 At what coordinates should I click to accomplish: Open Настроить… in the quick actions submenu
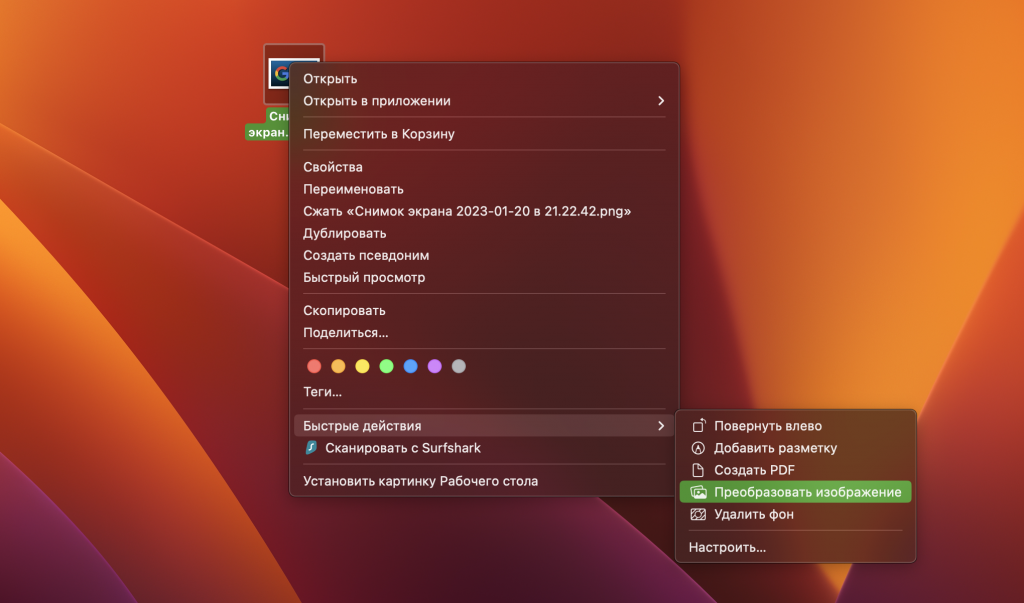coord(795,547)
